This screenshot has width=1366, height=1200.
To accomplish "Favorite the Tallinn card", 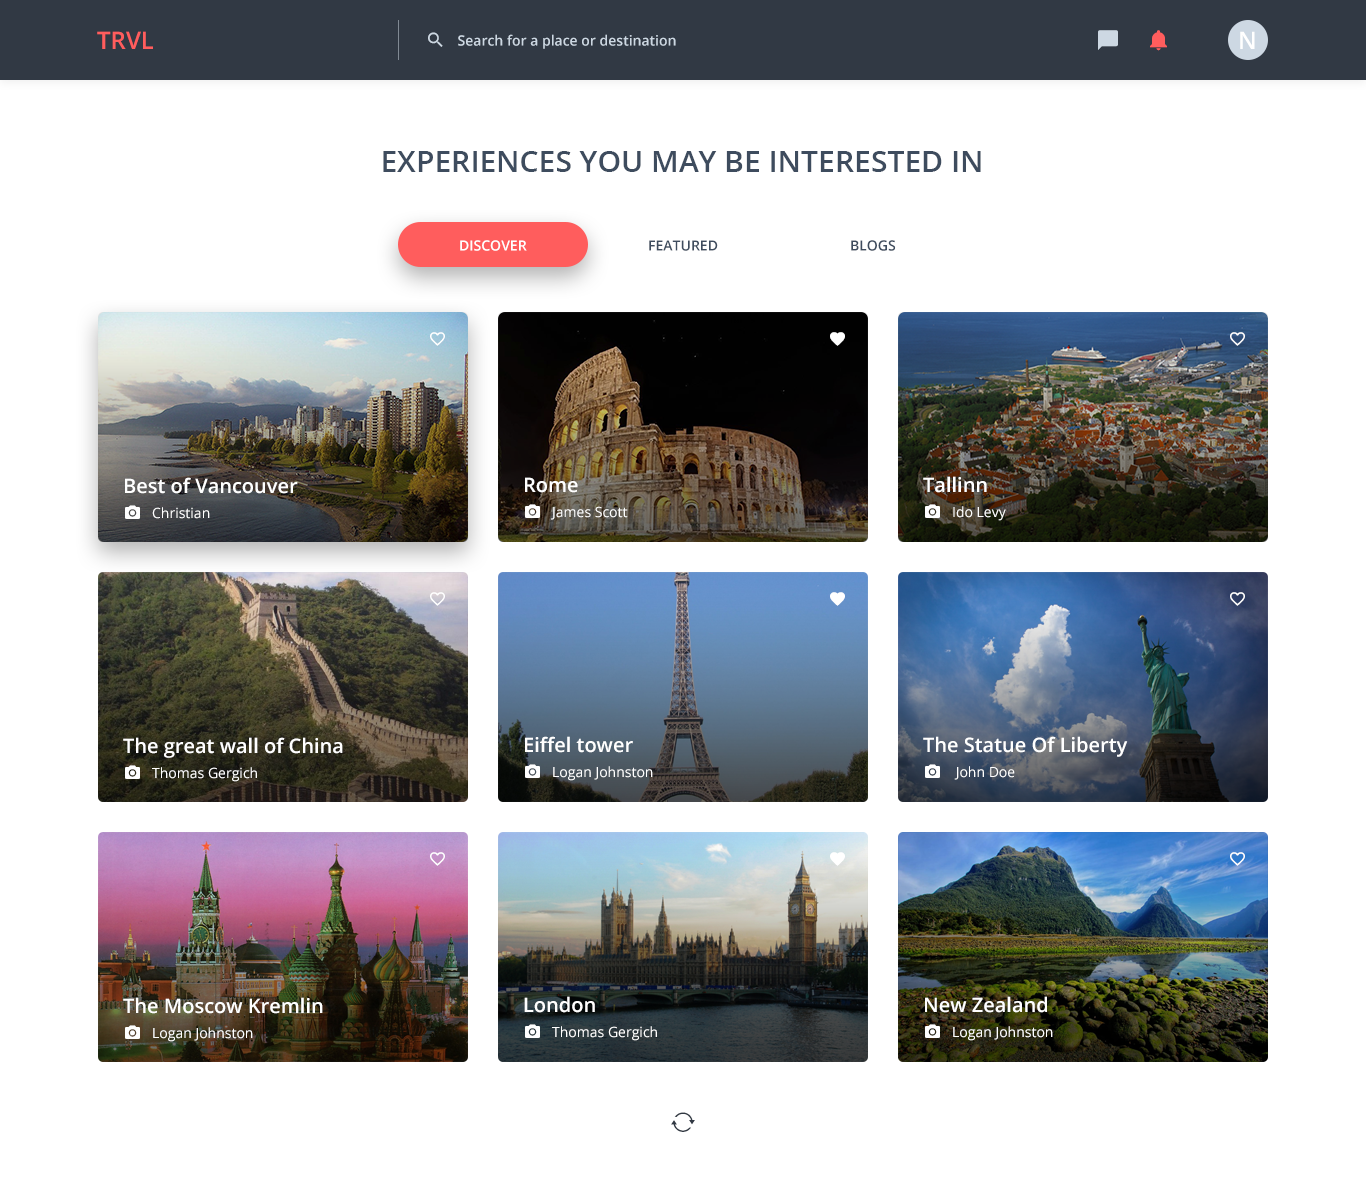I will pyautogui.click(x=1237, y=339).
